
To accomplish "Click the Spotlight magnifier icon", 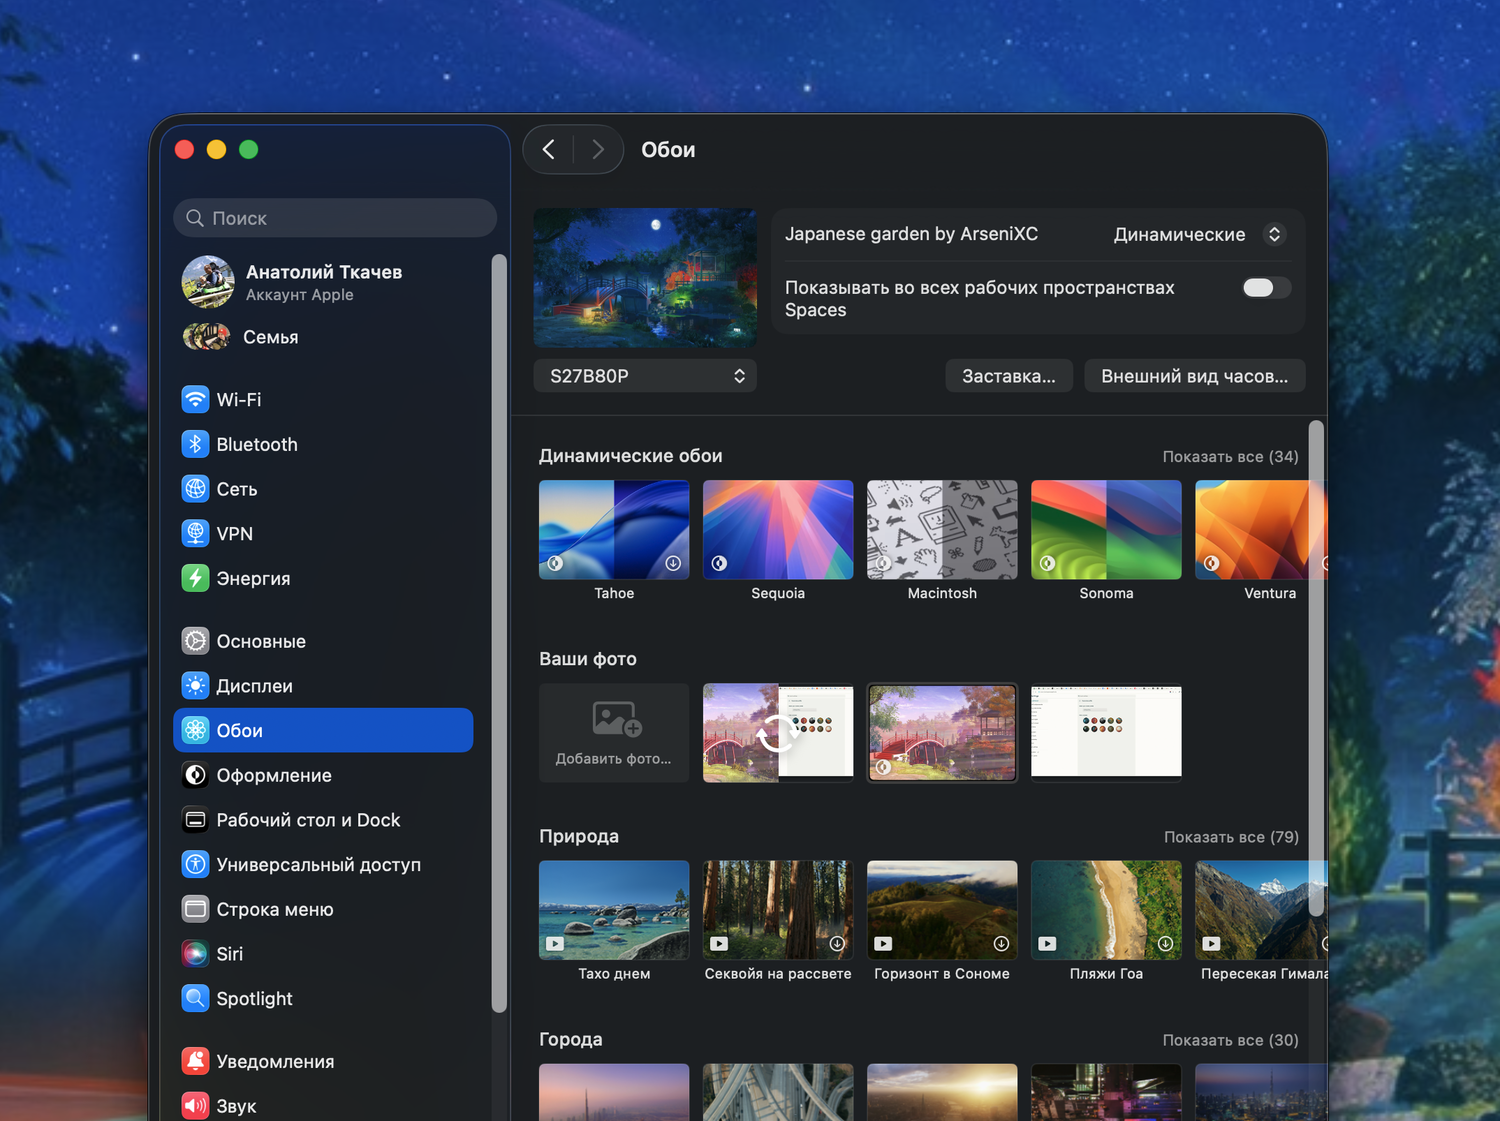I will 195,998.
